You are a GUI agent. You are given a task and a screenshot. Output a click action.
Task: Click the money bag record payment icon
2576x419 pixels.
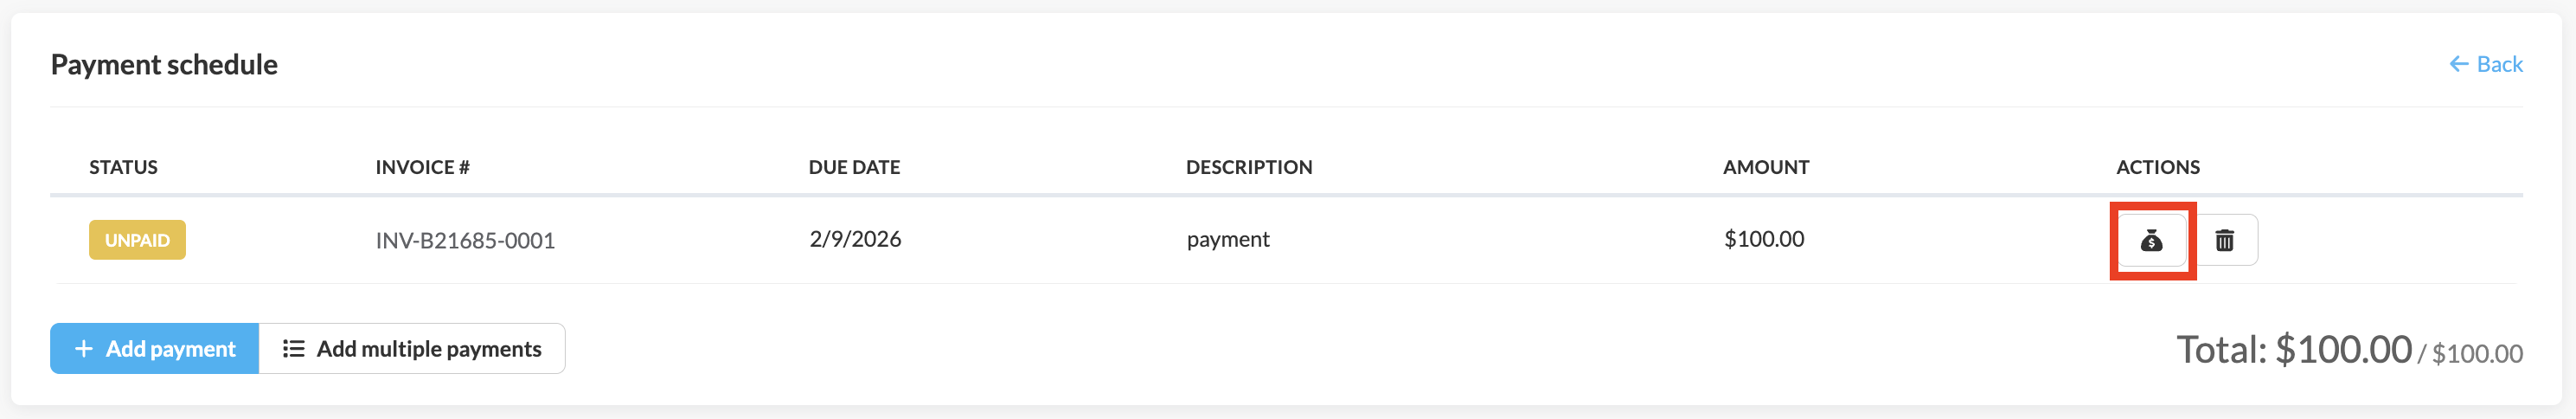pyautogui.click(x=2151, y=240)
